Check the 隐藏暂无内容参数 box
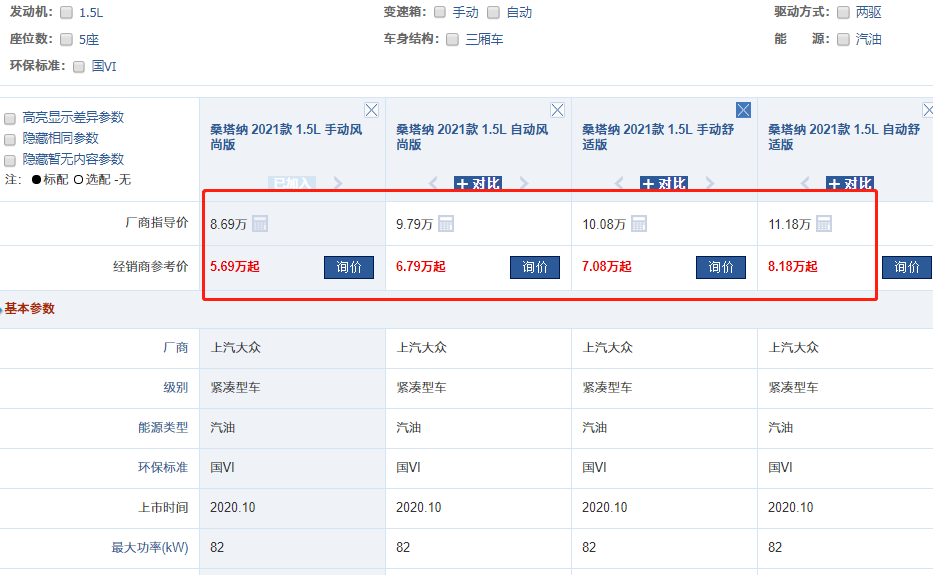This screenshot has height=575, width=933. (10, 160)
